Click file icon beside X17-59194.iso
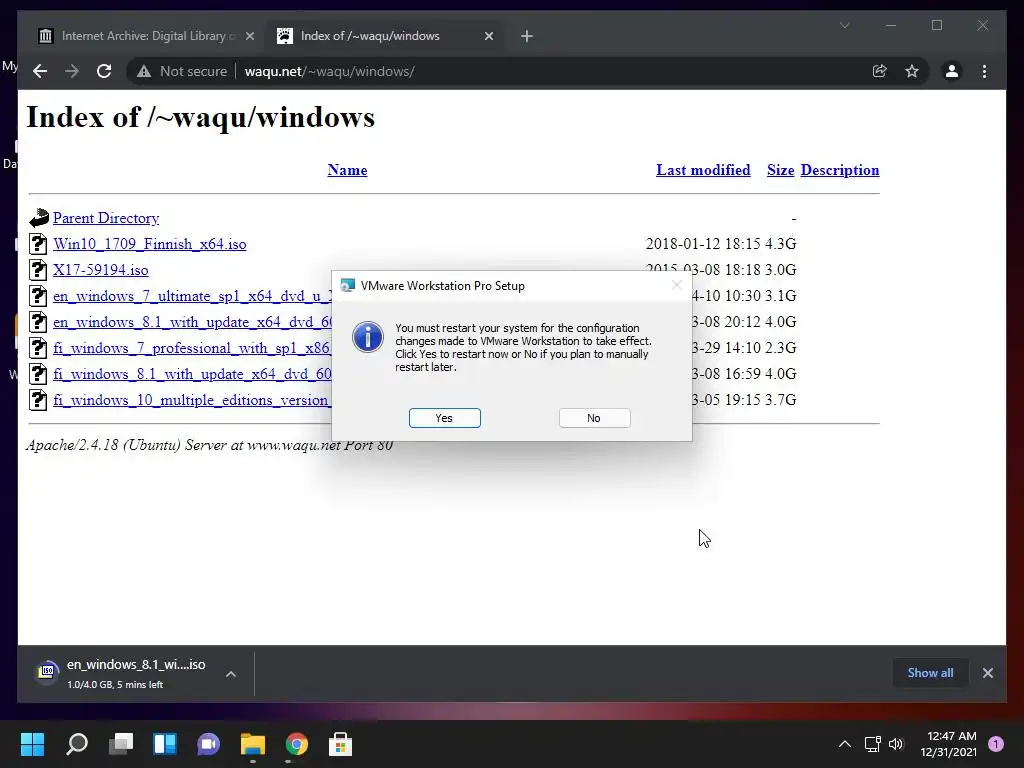Screen dimensions: 1024x768 coord(39,270)
